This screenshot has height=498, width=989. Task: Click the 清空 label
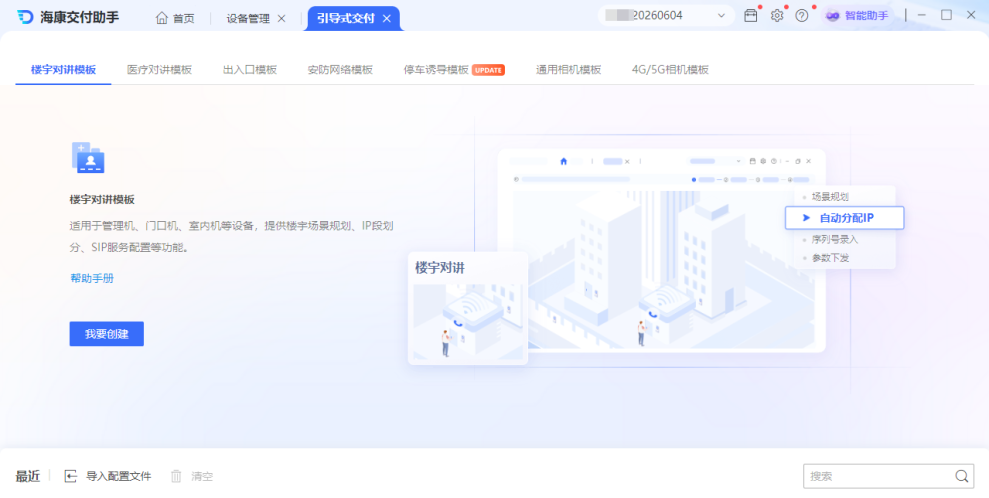(202, 477)
